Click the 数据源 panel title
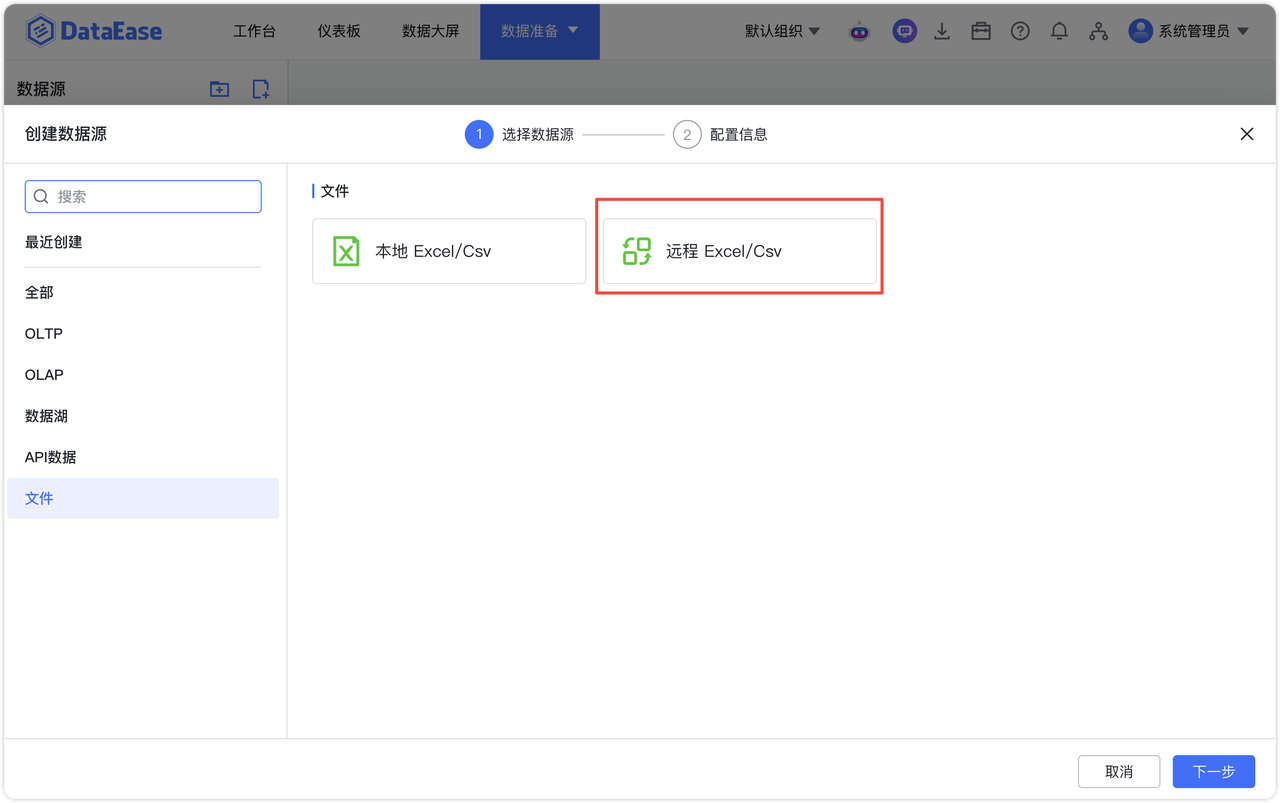 42,89
